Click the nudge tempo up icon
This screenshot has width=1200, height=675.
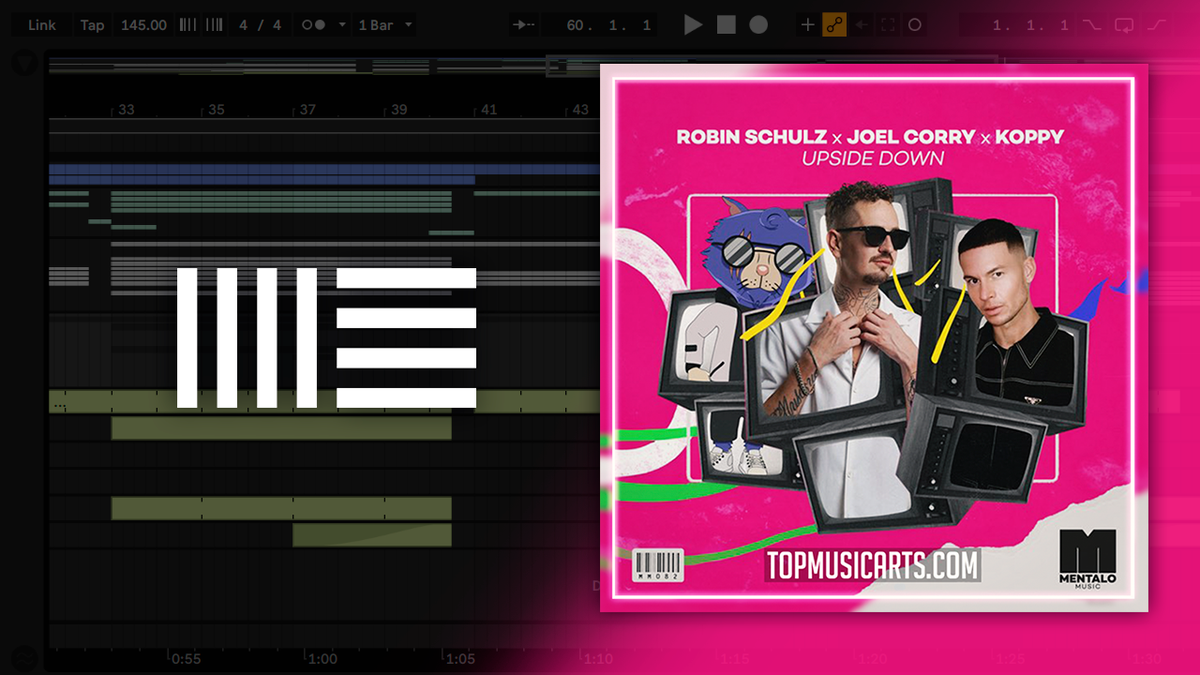(x=213, y=24)
